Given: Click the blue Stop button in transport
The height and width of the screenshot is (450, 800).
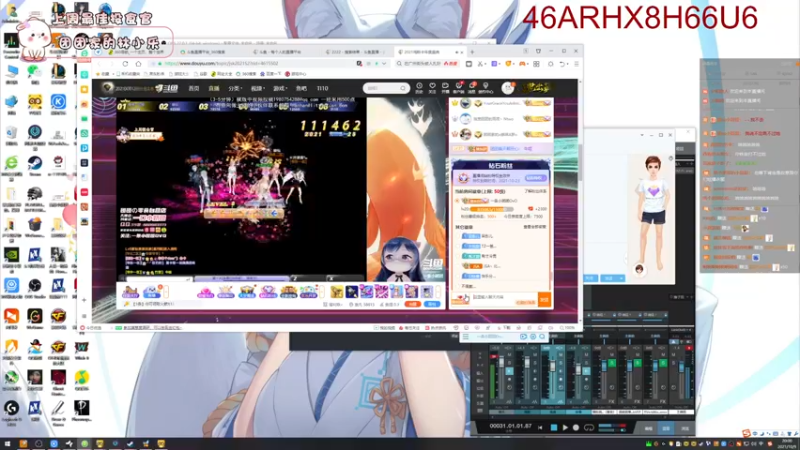Looking at the screenshot, I should [x=554, y=428].
